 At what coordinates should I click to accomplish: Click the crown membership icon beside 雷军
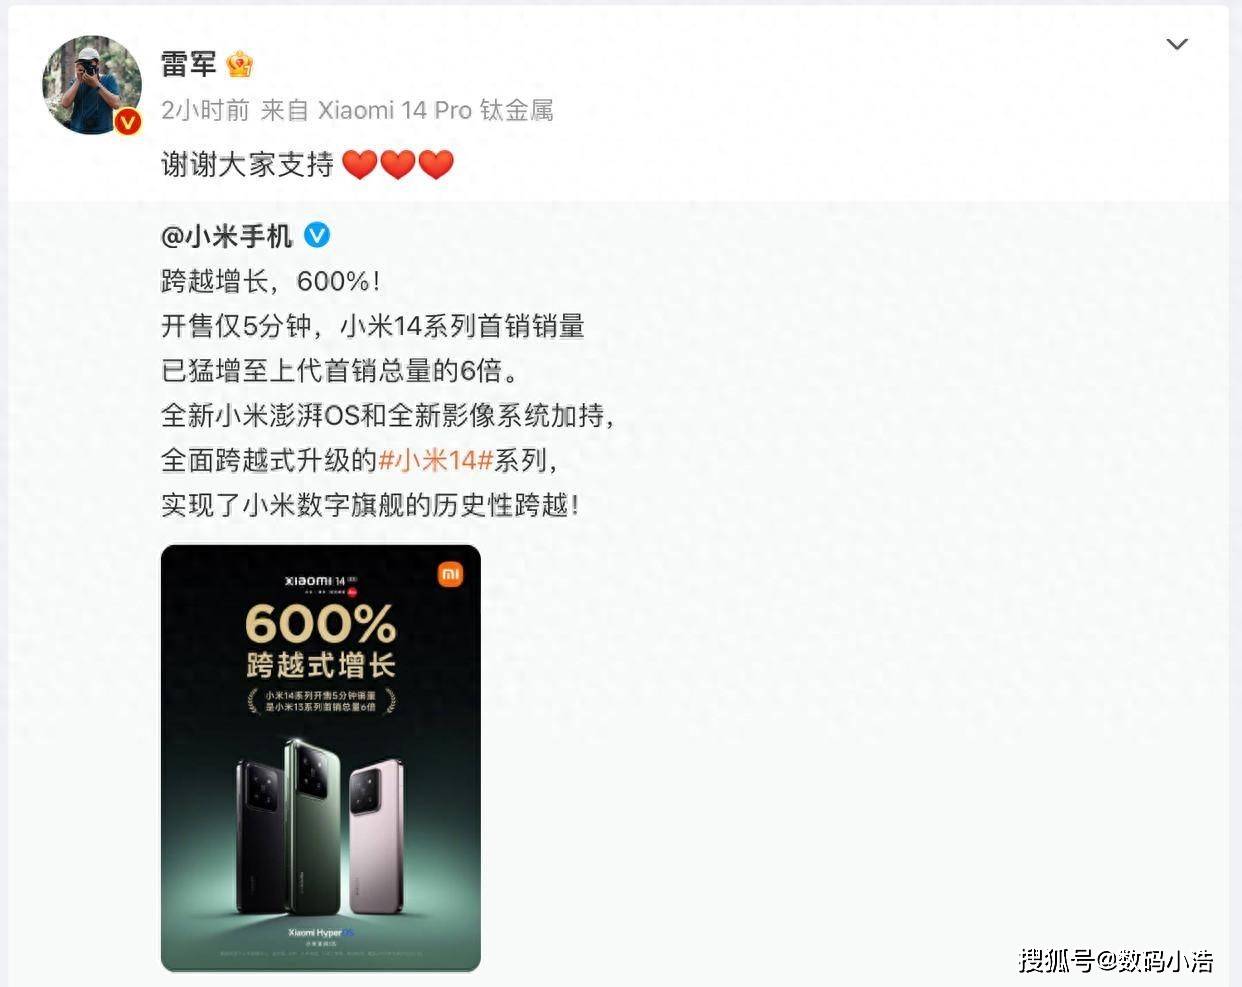coord(239,65)
